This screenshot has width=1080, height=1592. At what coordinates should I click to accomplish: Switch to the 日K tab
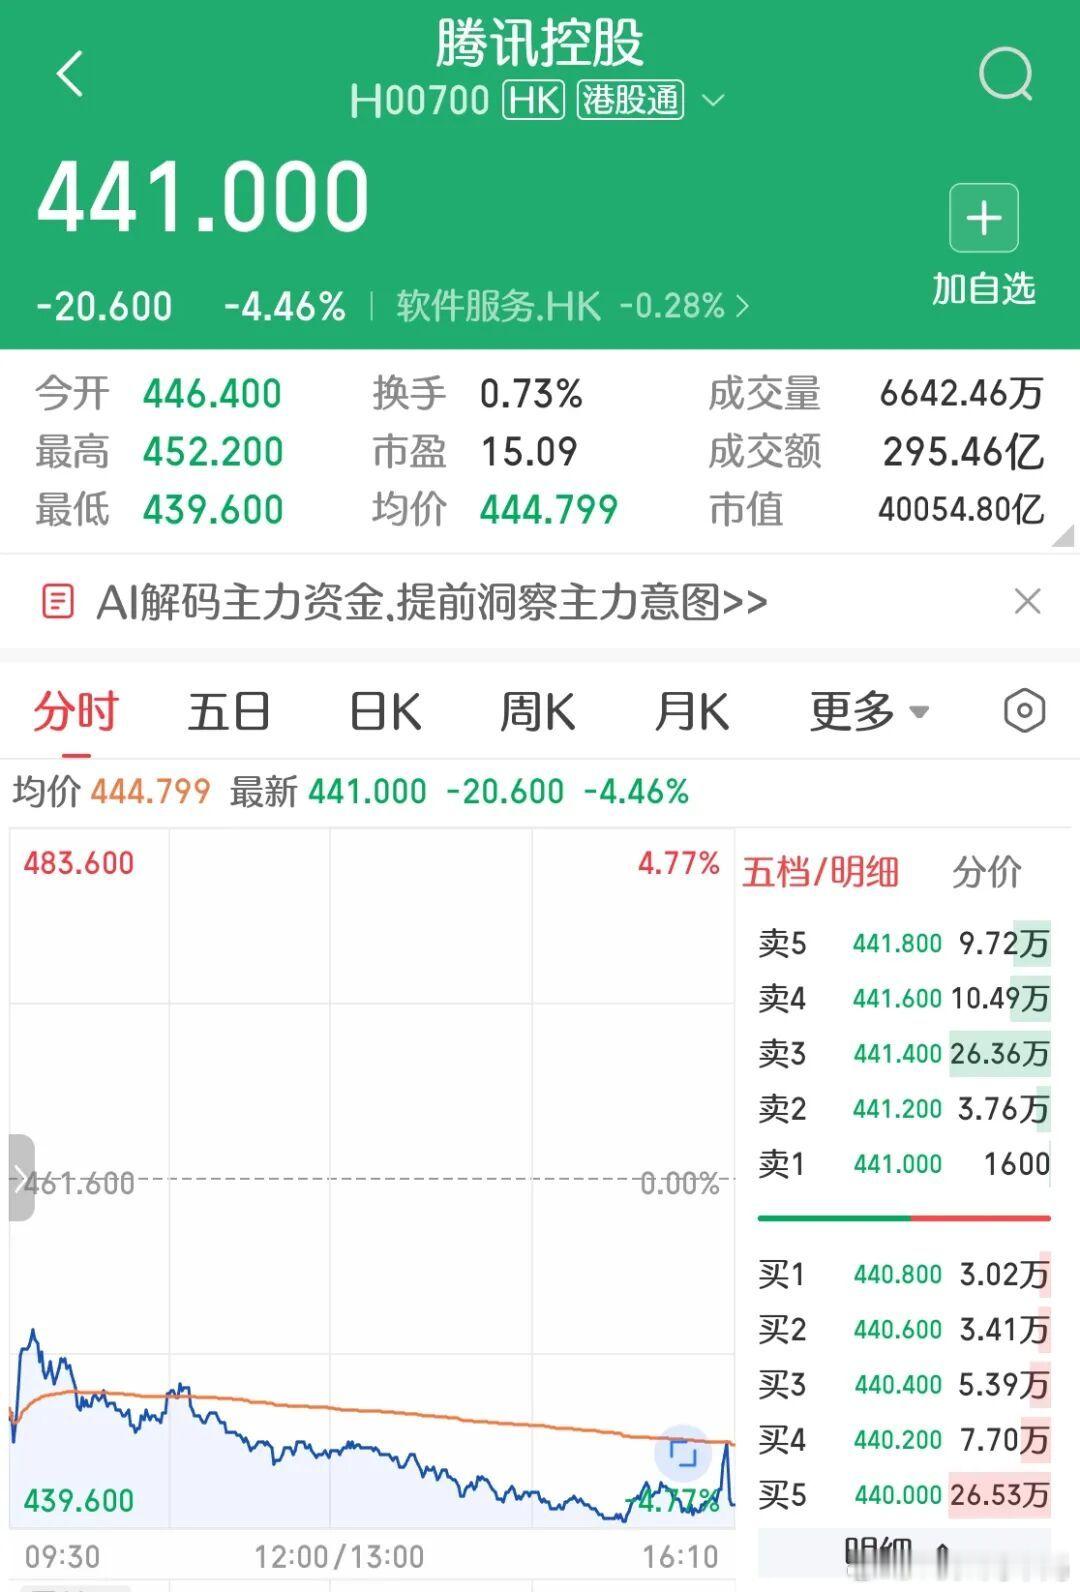[385, 712]
